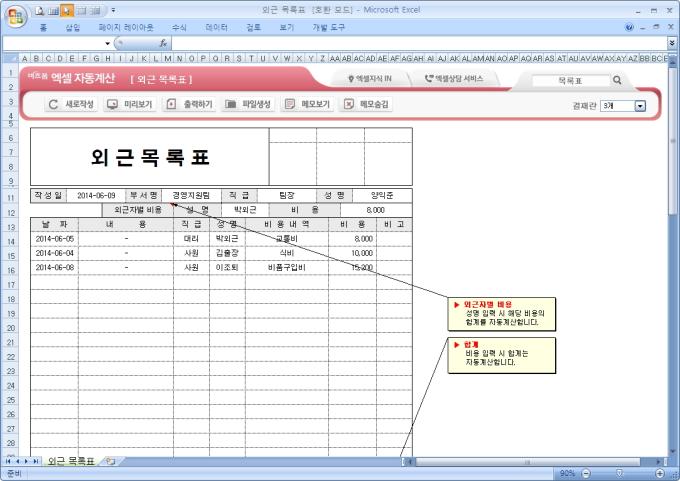Click the print preview quick access icon
Screen dimensions: 680x481
(x=39, y=10)
